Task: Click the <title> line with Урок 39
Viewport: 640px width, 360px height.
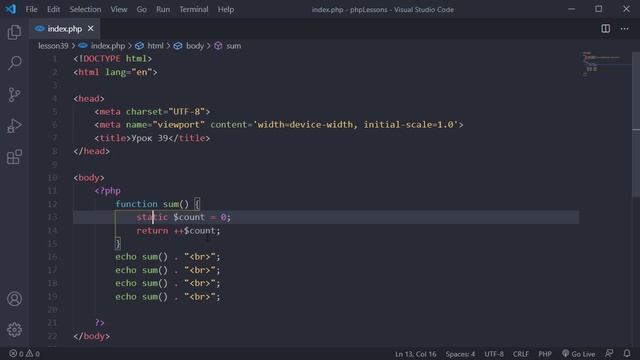Action: (x=152, y=138)
